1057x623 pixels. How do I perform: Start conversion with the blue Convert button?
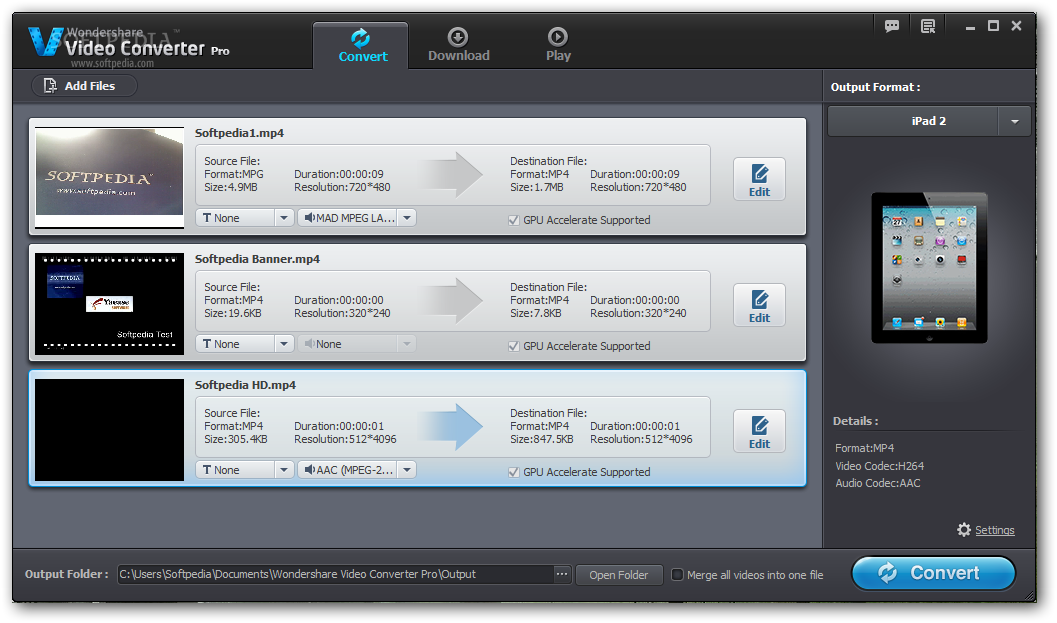click(x=934, y=573)
